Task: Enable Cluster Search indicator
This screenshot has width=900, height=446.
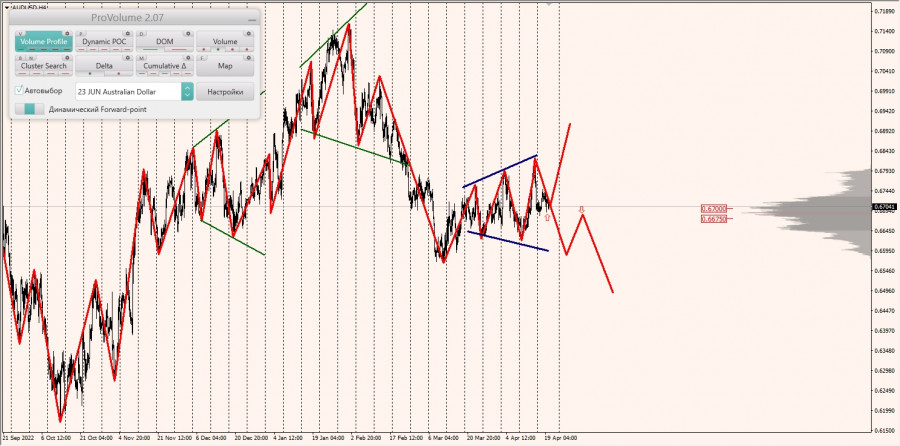Action: (44, 65)
